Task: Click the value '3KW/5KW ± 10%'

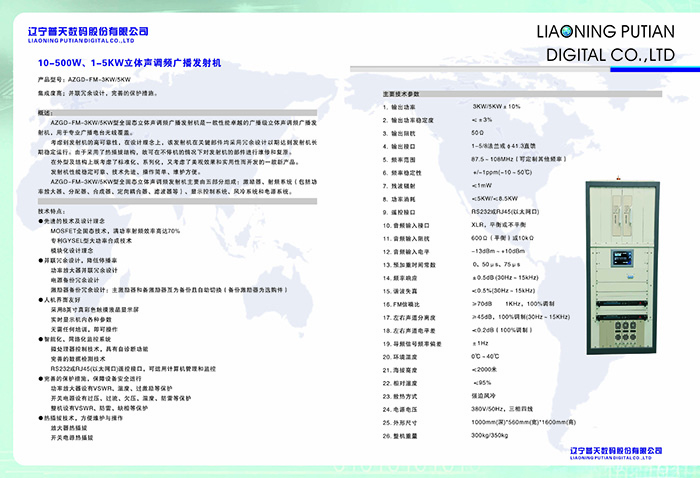Action: [x=496, y=107]
